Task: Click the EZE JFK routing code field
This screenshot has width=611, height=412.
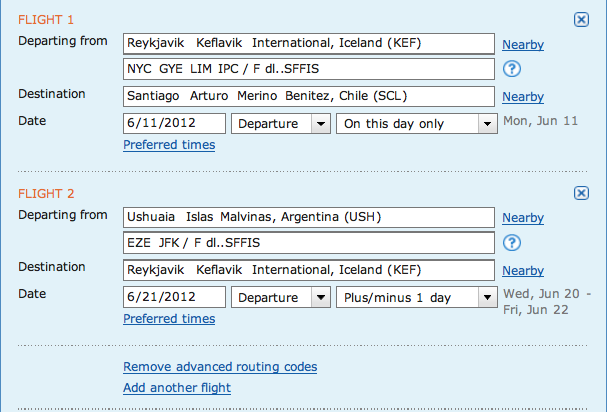Action: pos(309,243)
